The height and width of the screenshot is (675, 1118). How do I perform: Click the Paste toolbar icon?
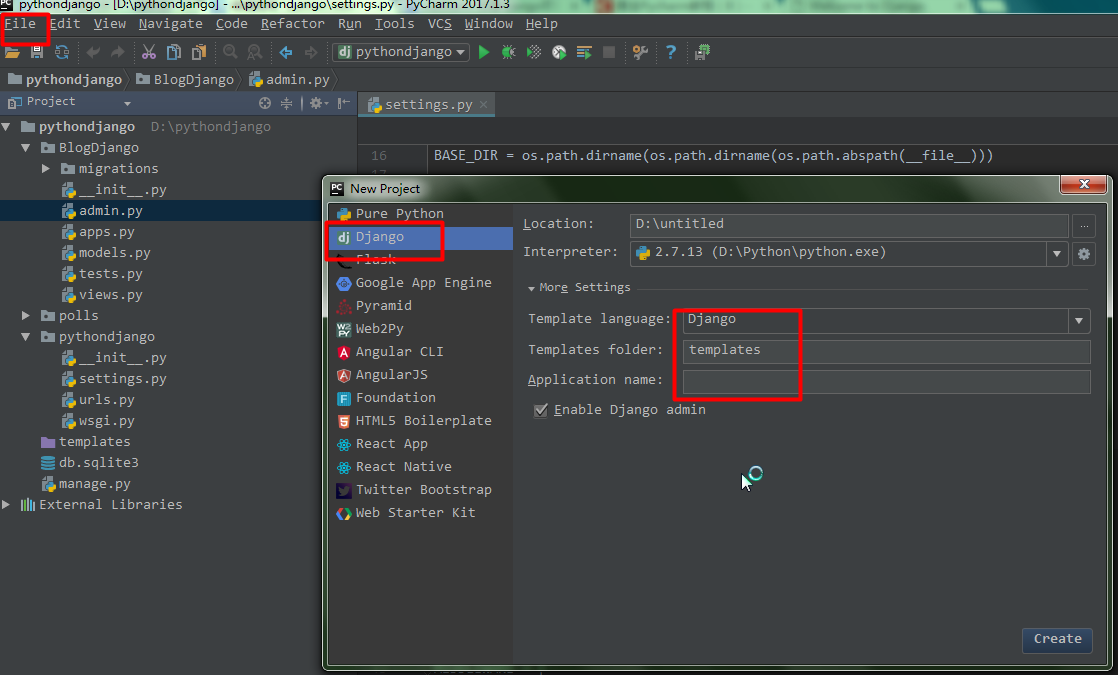pos(199,52)
